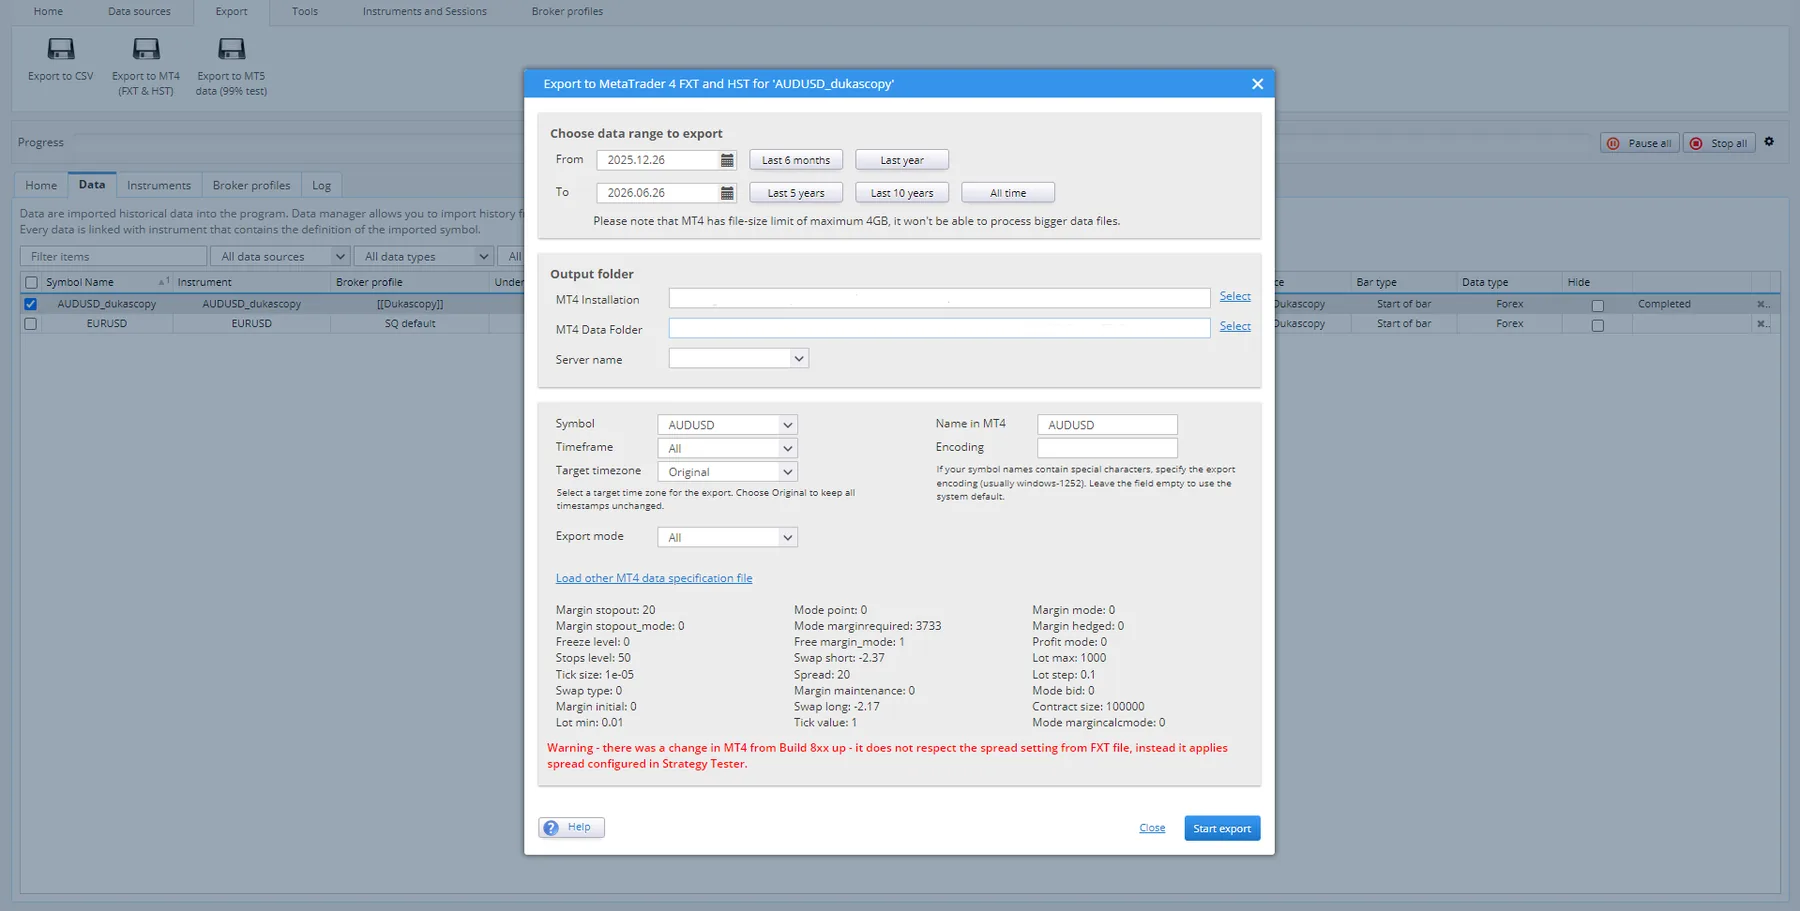Sort by Symbol Name column header

[x=80, y=283]
